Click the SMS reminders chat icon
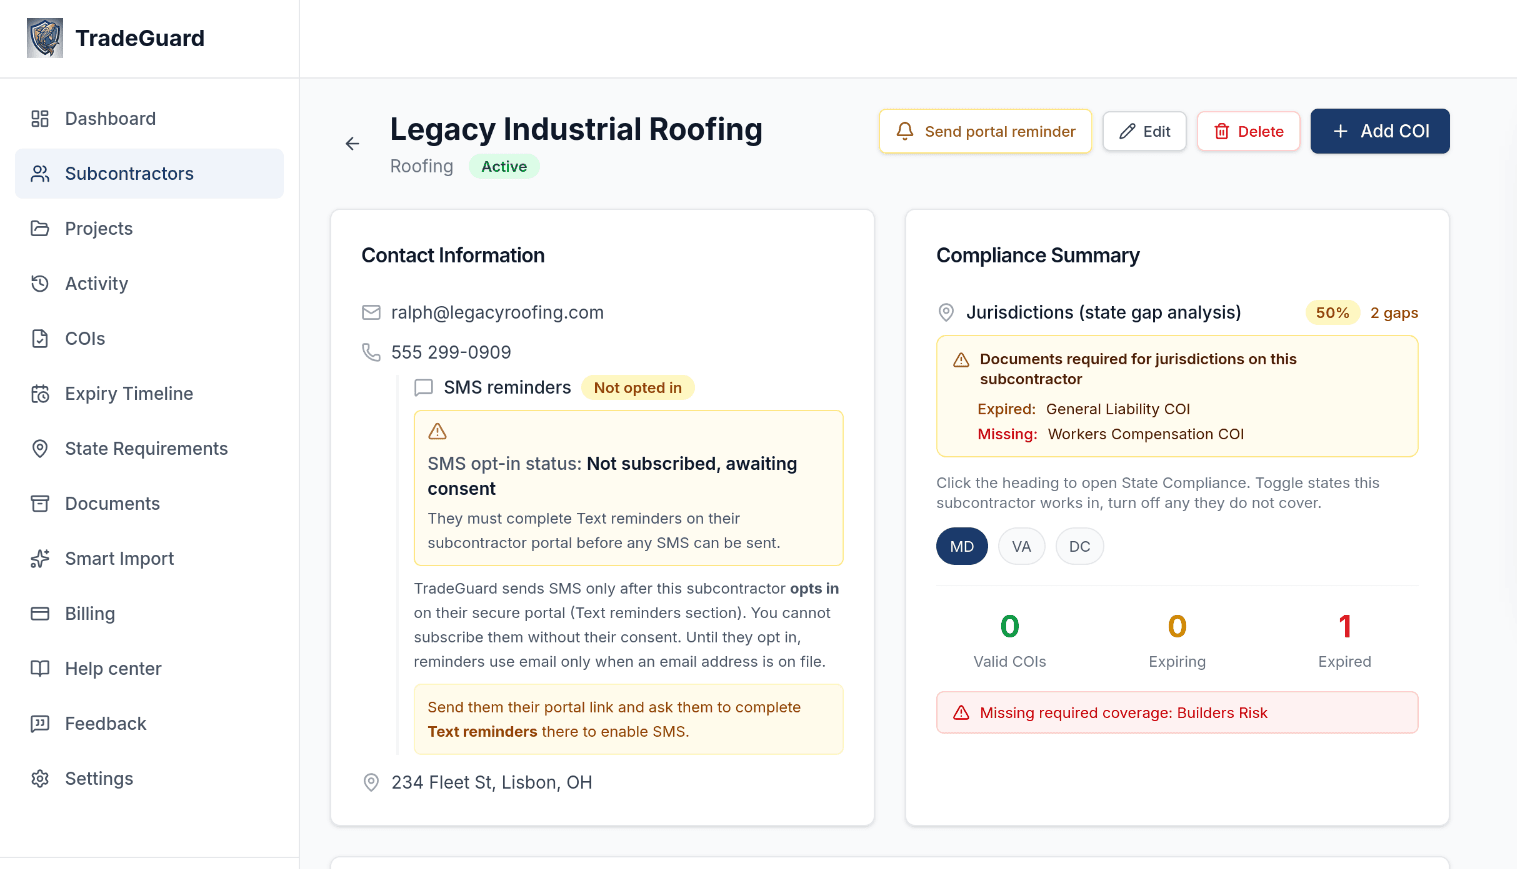Viewport: 1517px width, 869px height. tap(424, 388)
